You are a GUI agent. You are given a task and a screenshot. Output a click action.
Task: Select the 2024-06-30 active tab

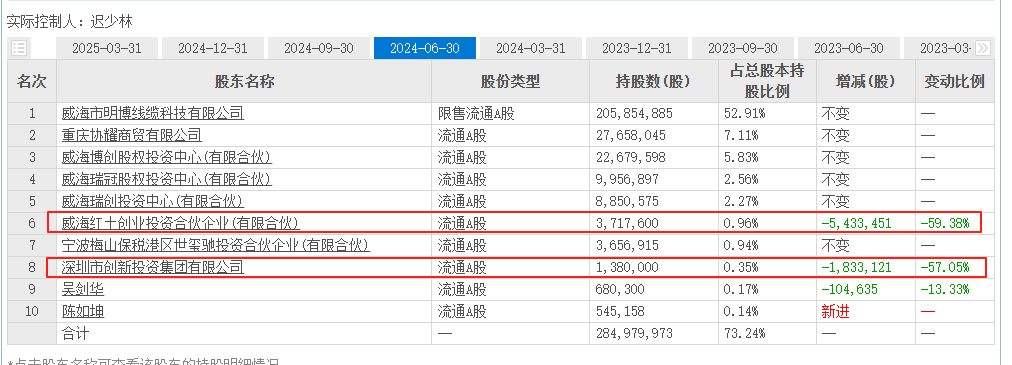(x=425, y=48)
